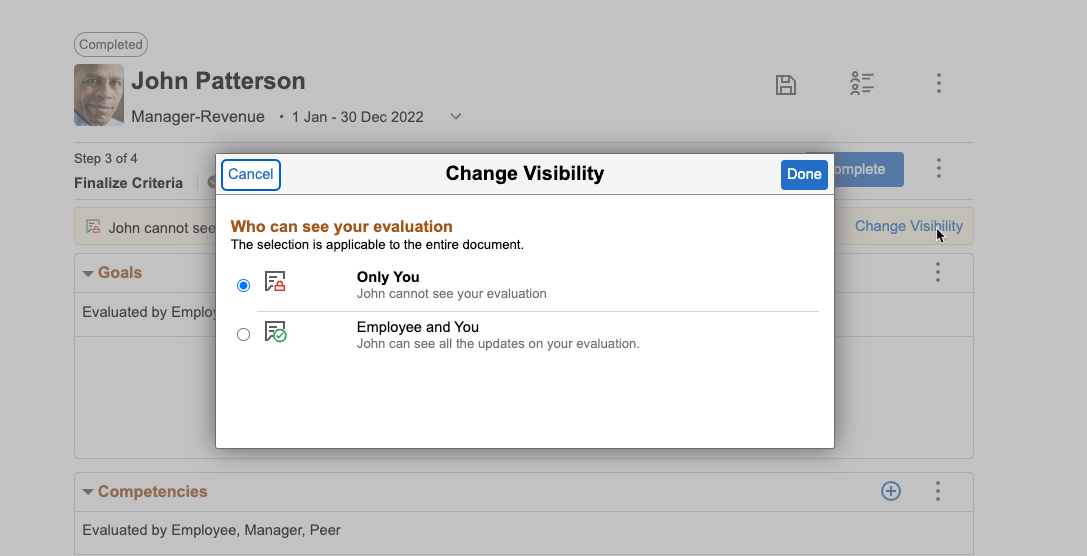Click the checkmark evaluation icon for Employee and You
The width and height of the screenshot is (1087, 556).
[x=275, y=332]
